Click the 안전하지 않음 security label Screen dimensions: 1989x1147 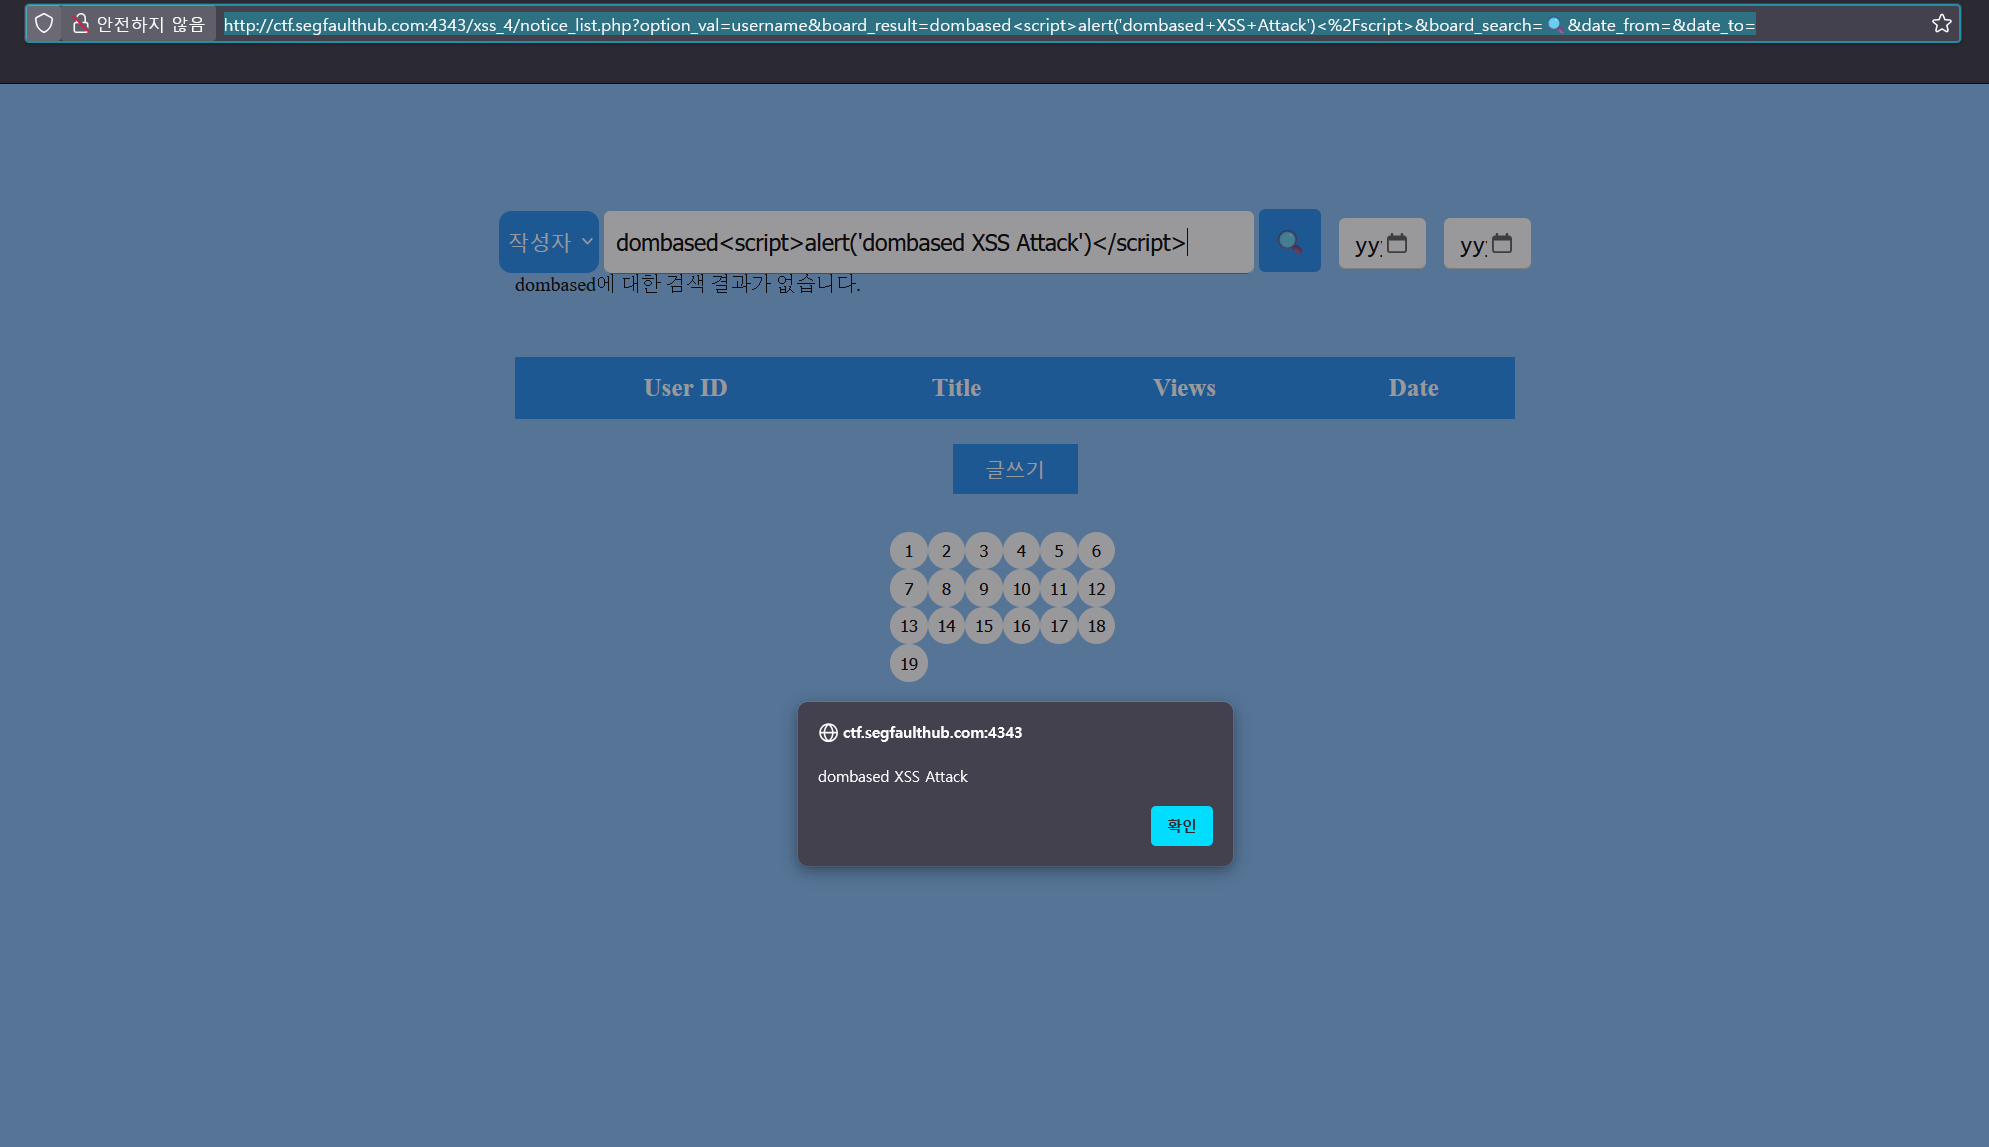(150, 24)
